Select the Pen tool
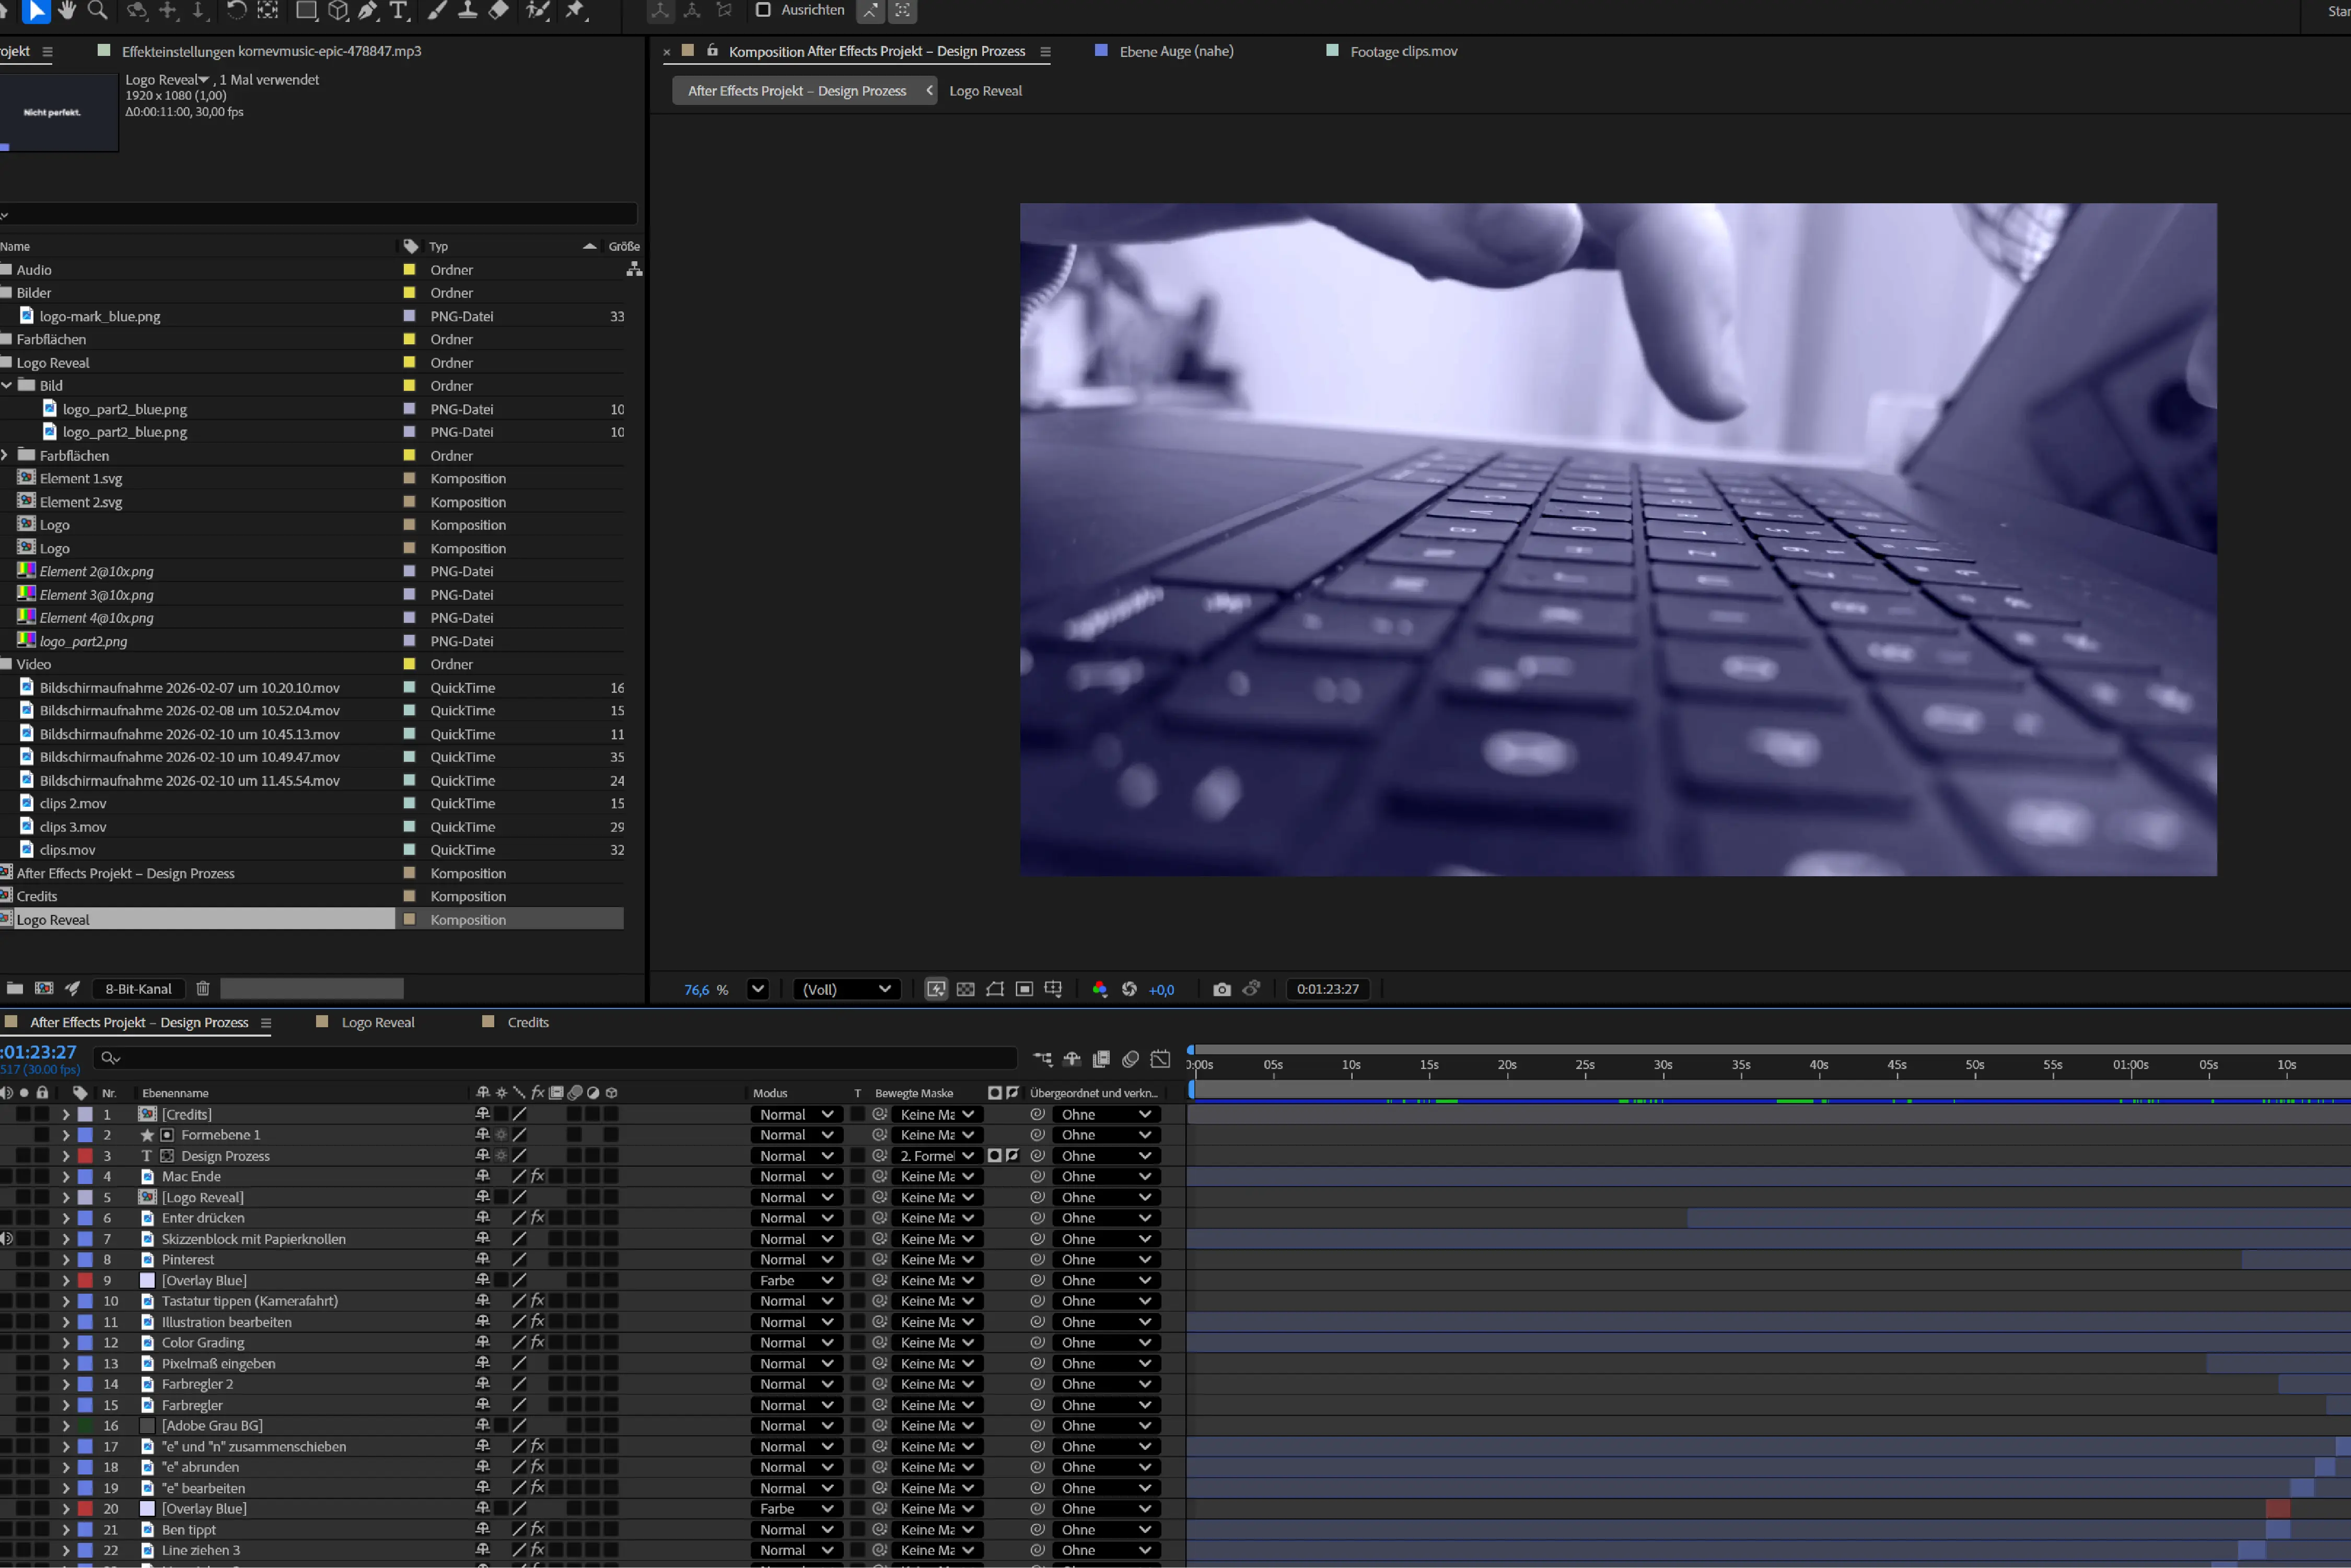The image size is (2351, 1568). [x=368, y=11]
